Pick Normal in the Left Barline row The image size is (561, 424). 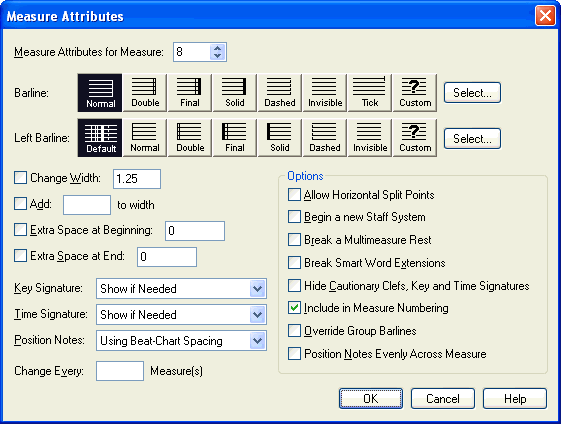pos(145,138)
